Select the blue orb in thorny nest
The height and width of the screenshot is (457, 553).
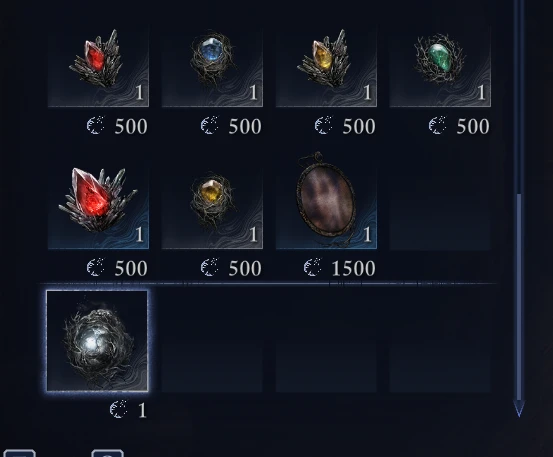212,66
